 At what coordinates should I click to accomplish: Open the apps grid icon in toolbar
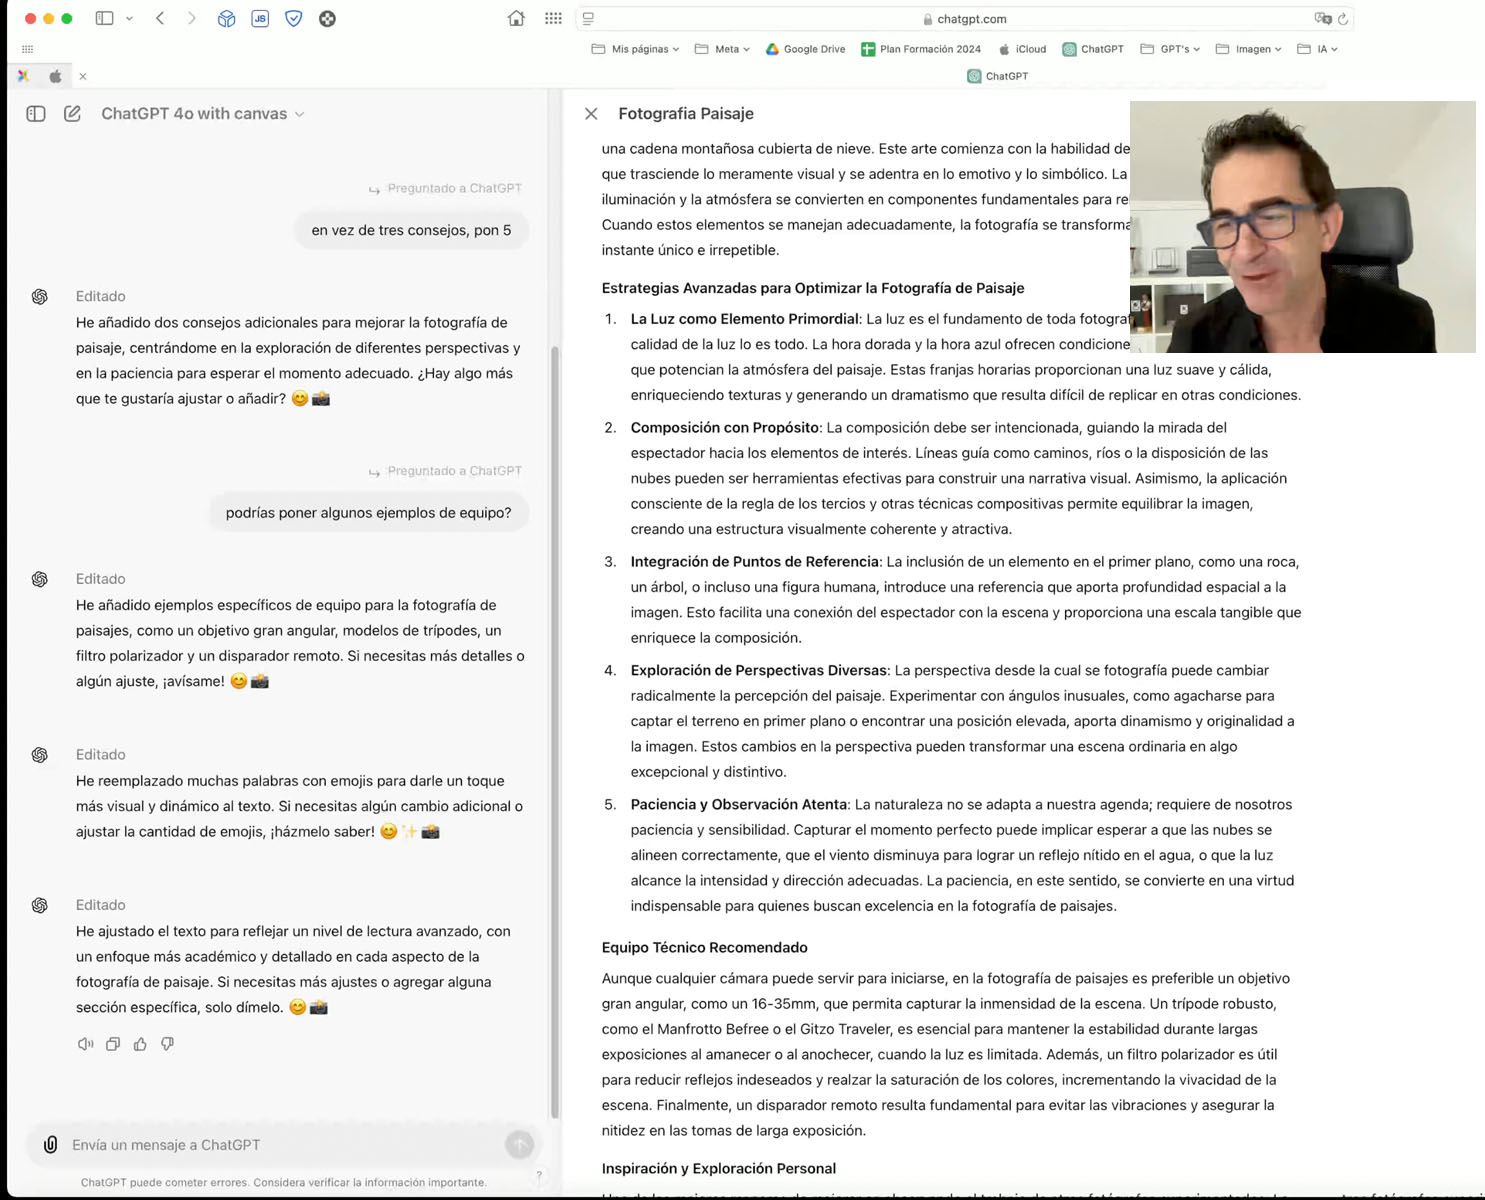[553, 18]
